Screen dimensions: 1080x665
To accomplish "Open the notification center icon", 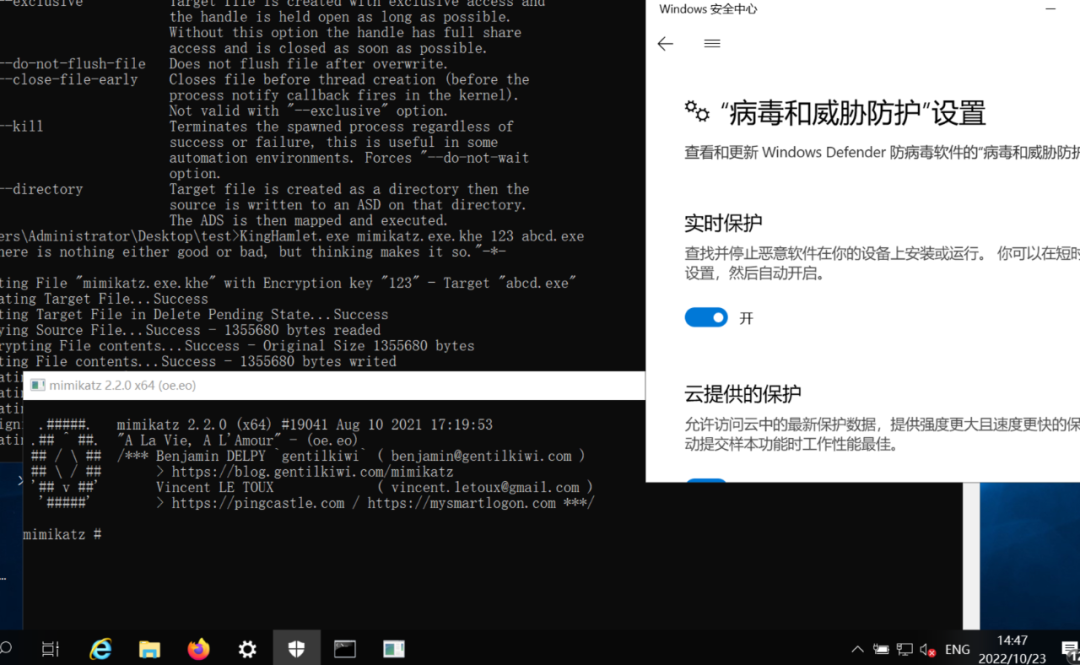I will 1070,649.
